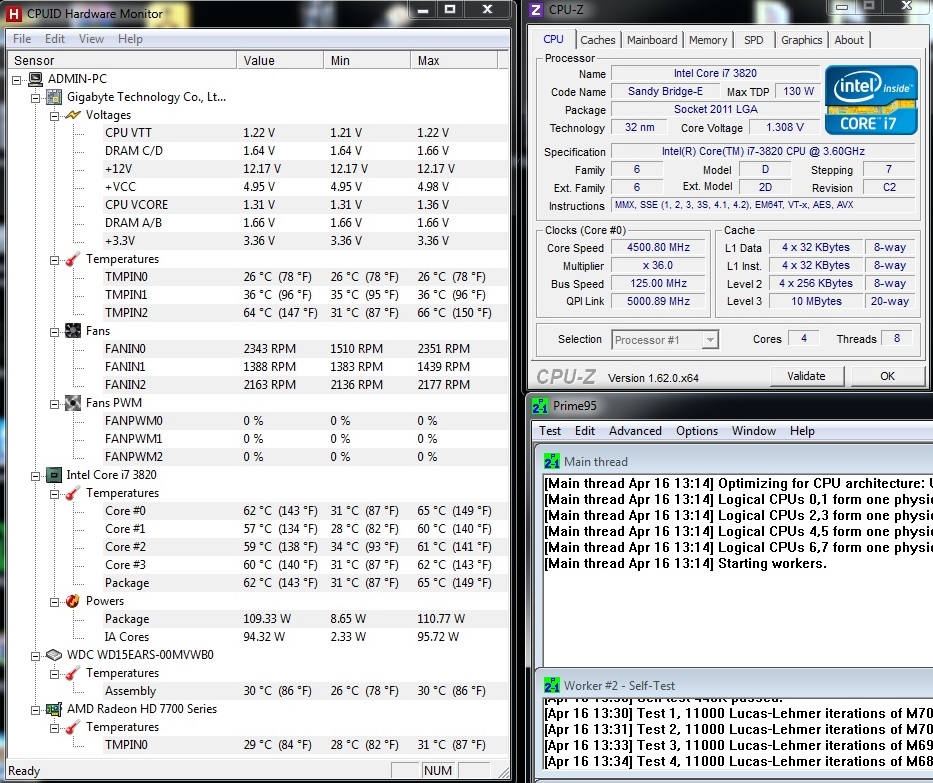Open the SPD tab in CPU-Z
Screen dimensions: 933x783
(753, 40)
